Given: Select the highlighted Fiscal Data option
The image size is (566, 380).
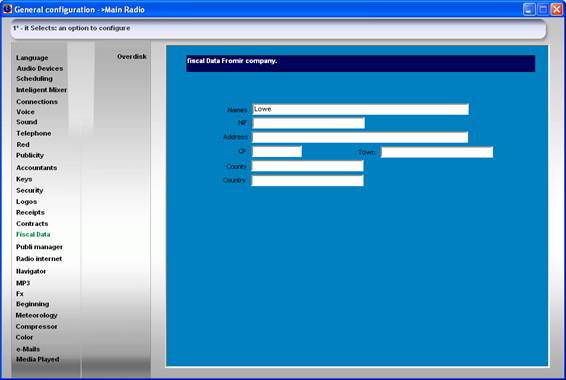Looking at the screenshot, I should pyautogui.click(x=33, y=234).
